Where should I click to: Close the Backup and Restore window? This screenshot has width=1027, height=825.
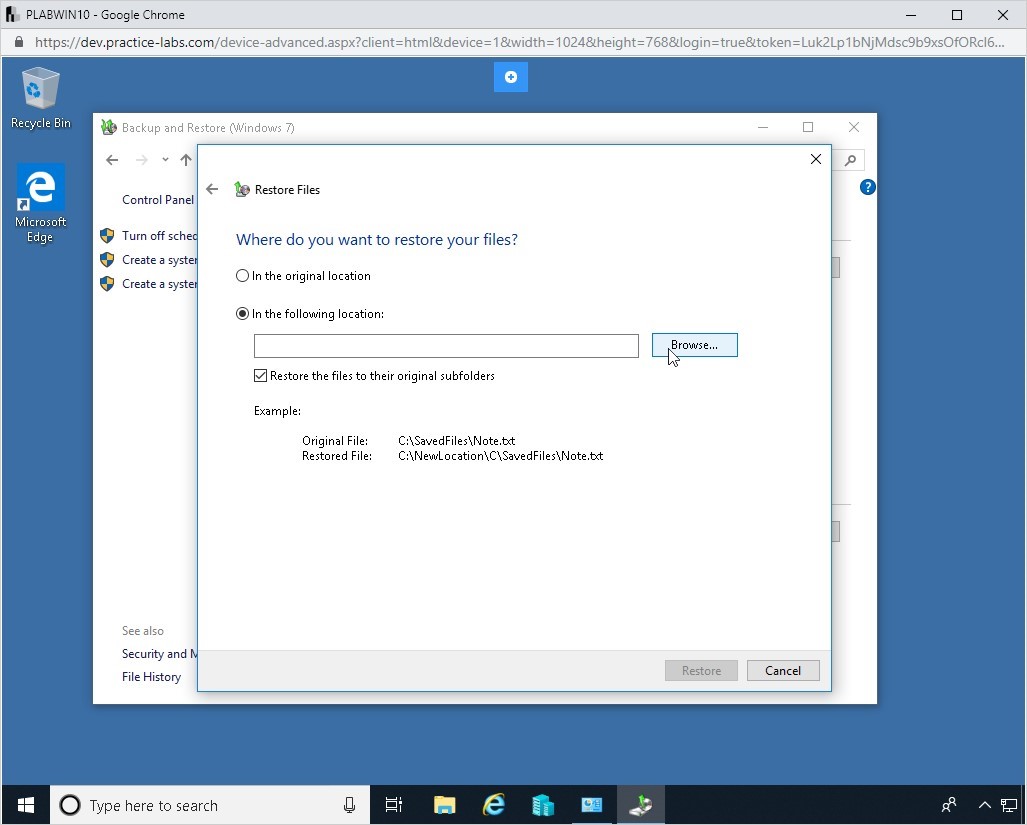(853, 127)
